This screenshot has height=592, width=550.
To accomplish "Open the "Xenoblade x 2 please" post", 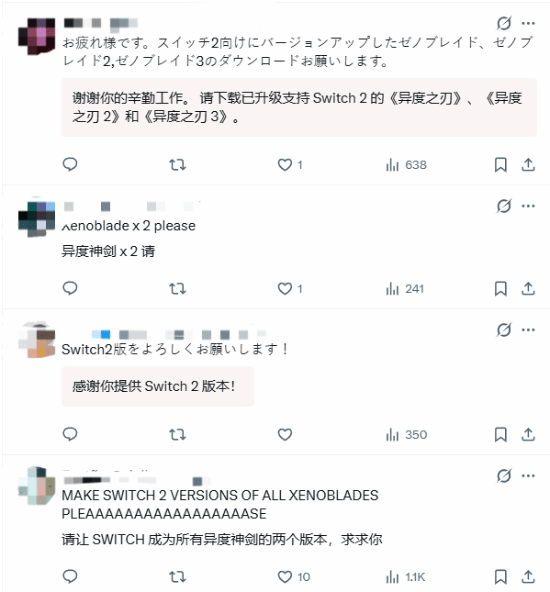I will coord(129,226).
